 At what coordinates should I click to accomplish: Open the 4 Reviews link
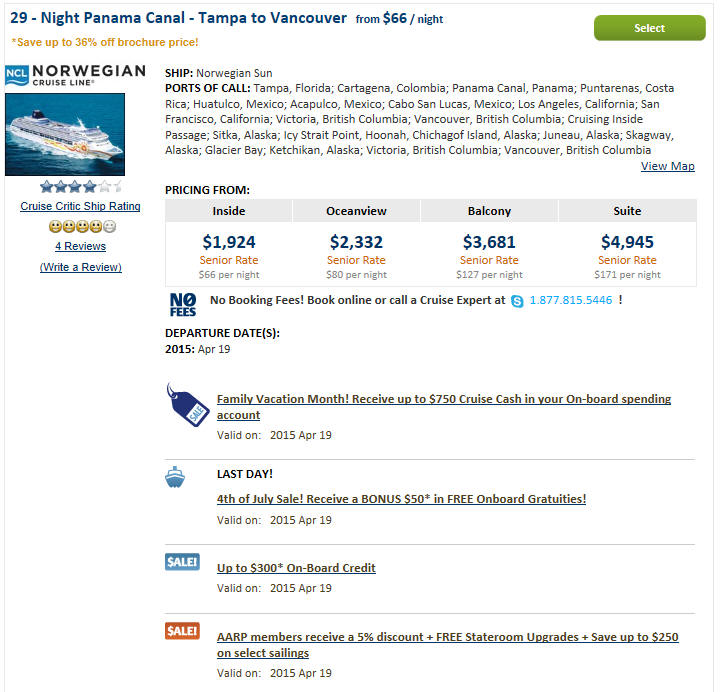[x=80, y=246]
